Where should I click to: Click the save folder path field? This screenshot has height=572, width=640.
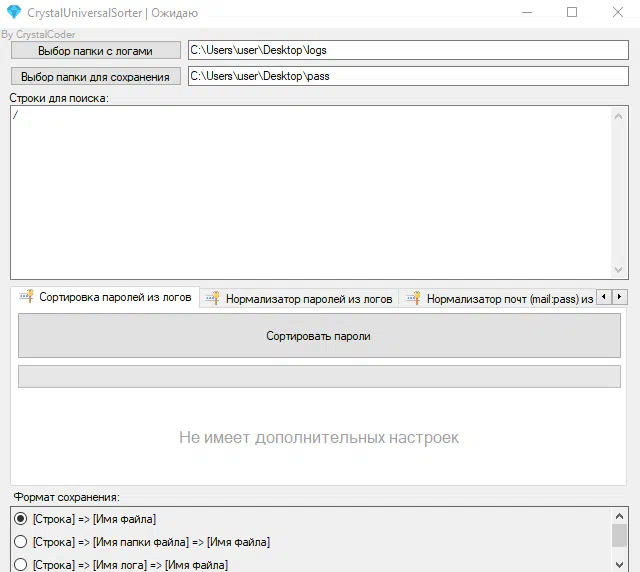click(x=408, y=76)
